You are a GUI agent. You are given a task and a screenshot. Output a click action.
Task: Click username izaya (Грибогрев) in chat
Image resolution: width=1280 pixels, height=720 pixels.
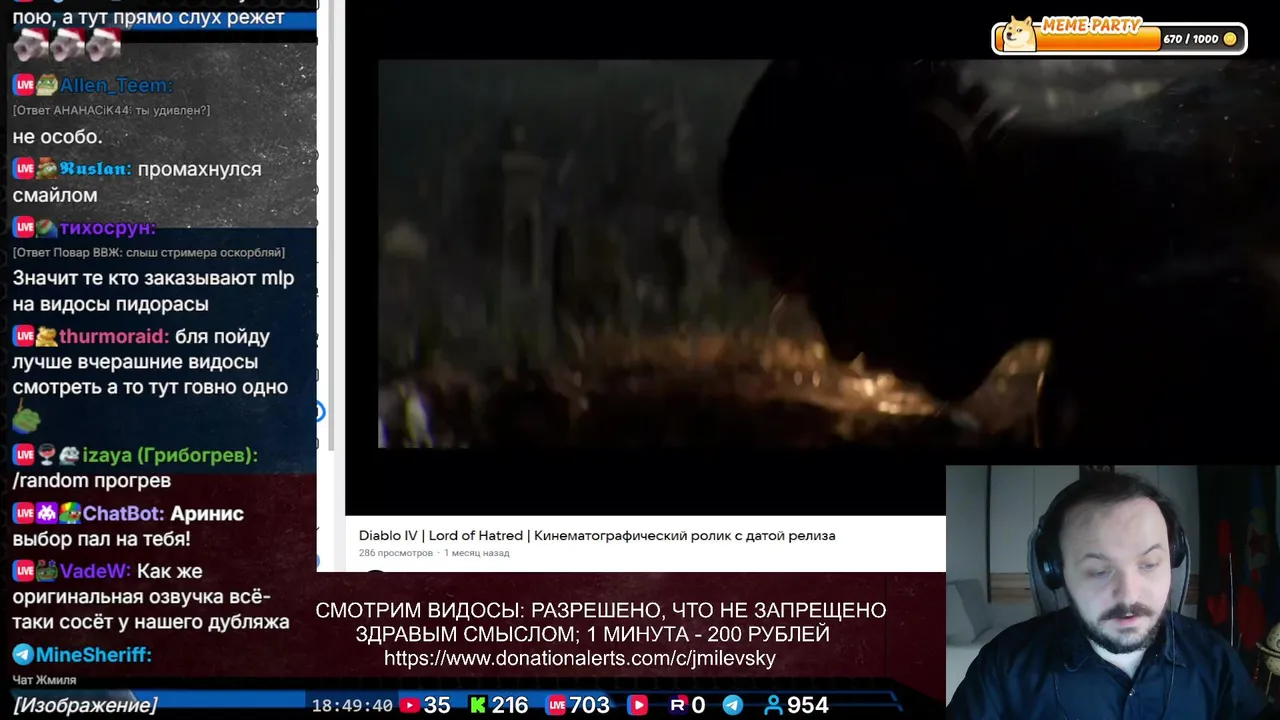[170, 455]
